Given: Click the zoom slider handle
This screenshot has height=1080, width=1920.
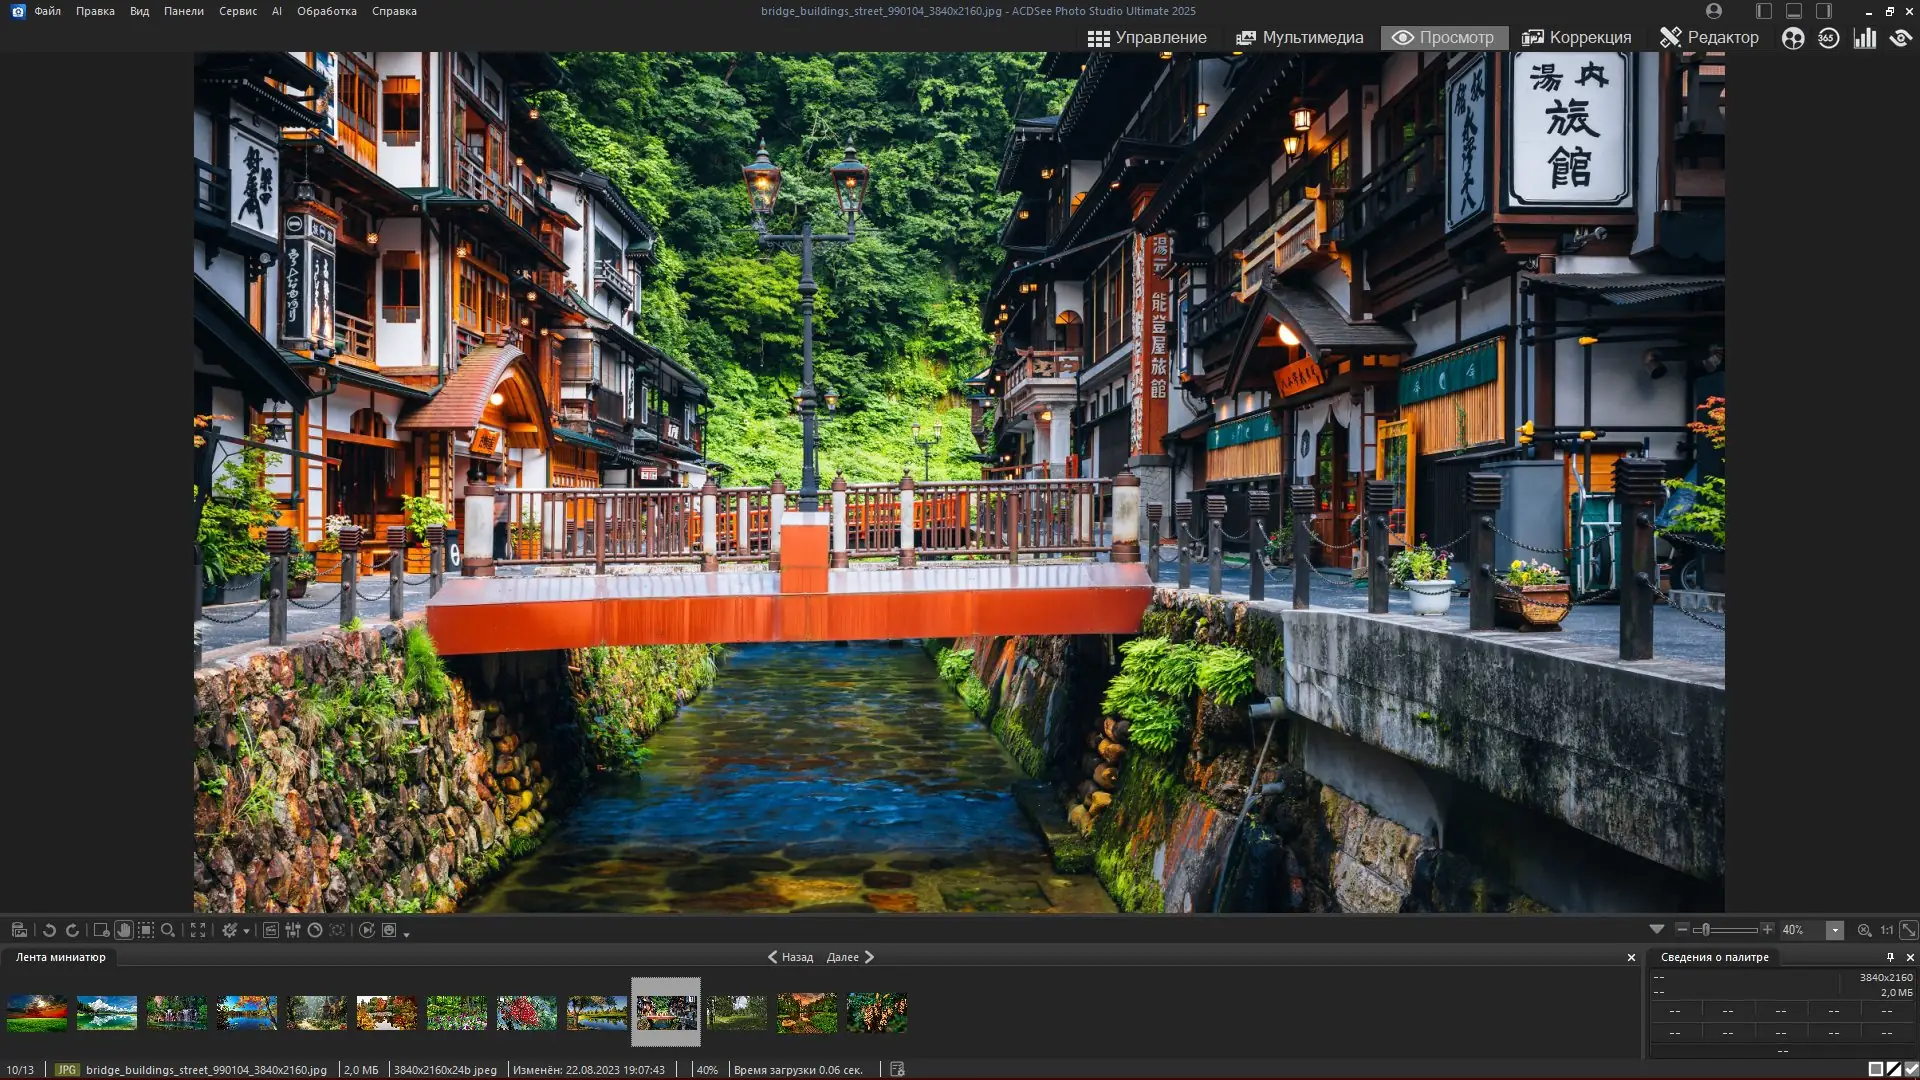Looking at the screenshot, I should click(1705, 930).
